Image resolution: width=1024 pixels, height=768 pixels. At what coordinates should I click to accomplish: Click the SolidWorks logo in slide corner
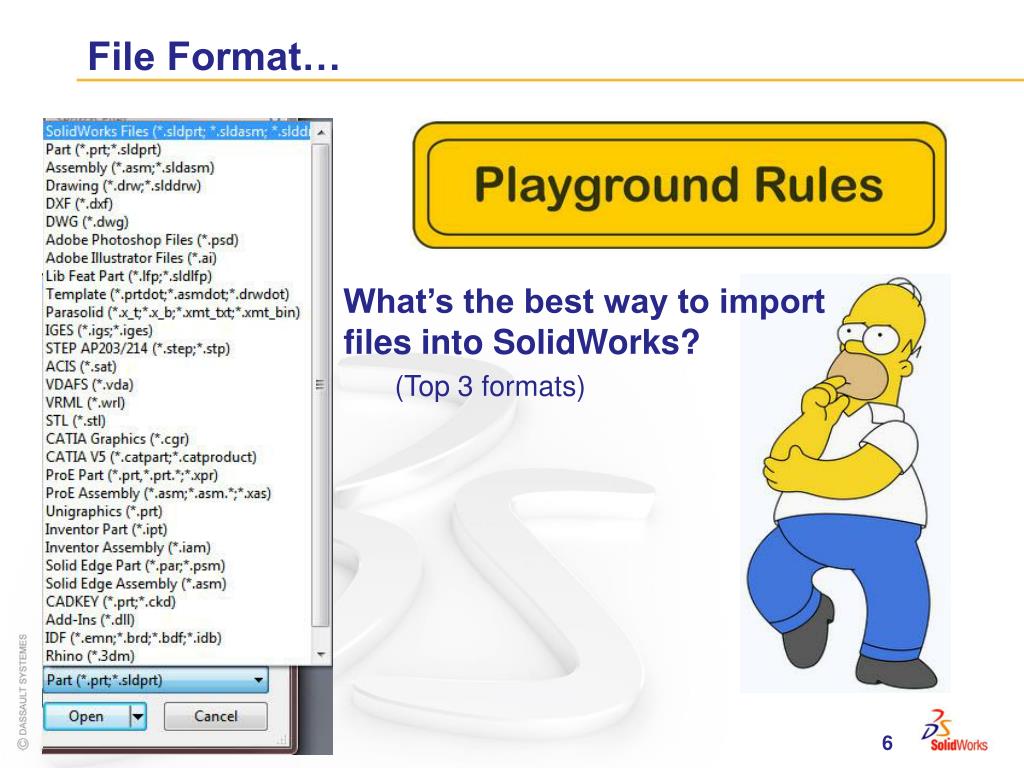954,731
